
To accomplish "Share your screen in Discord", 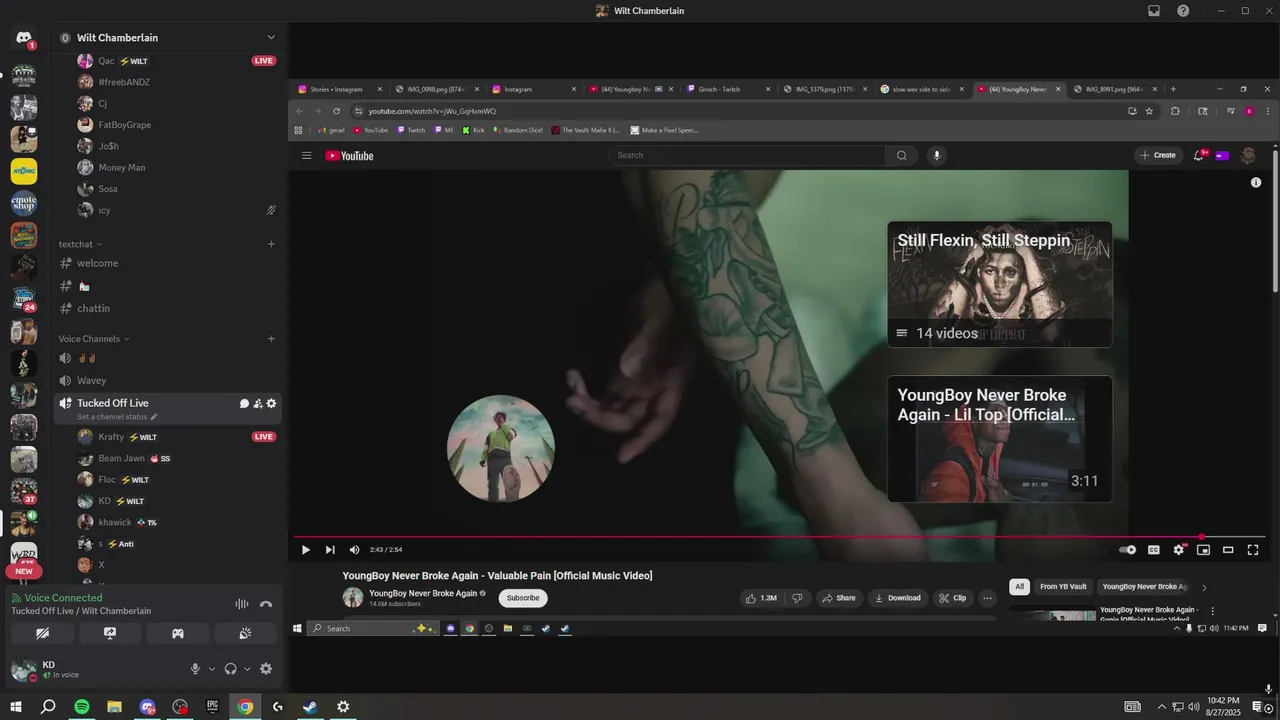I will [110, 633].
